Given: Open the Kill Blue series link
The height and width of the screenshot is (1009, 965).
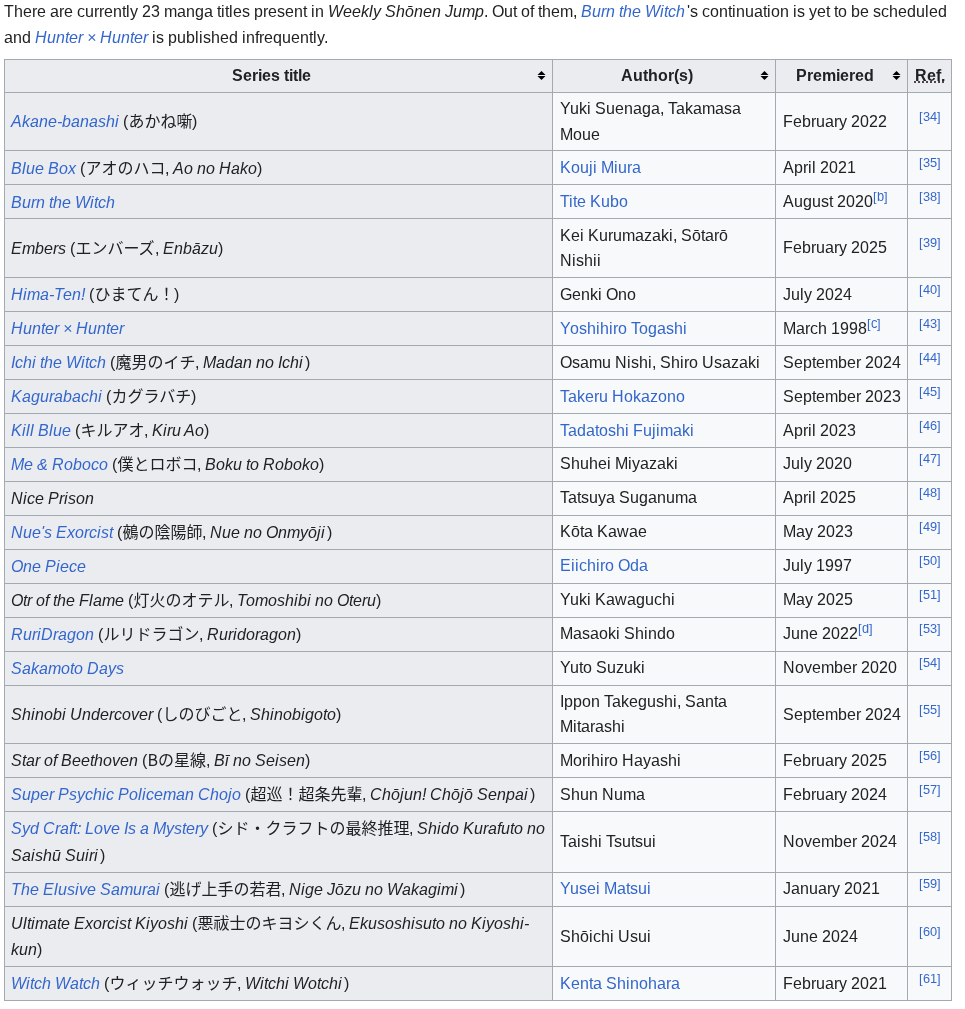Looking at the screenshot, I should click(x=41, y=431).
